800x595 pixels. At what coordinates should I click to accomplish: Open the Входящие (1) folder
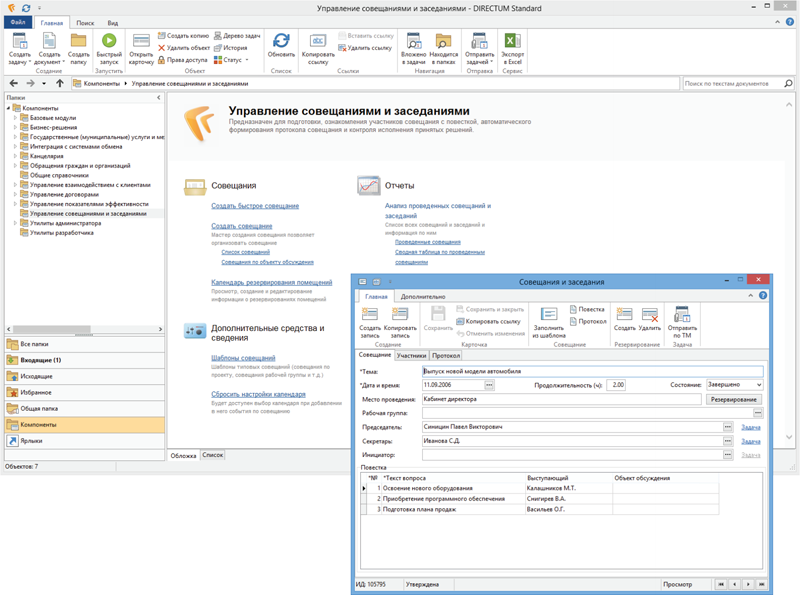[x=85, y=360]
